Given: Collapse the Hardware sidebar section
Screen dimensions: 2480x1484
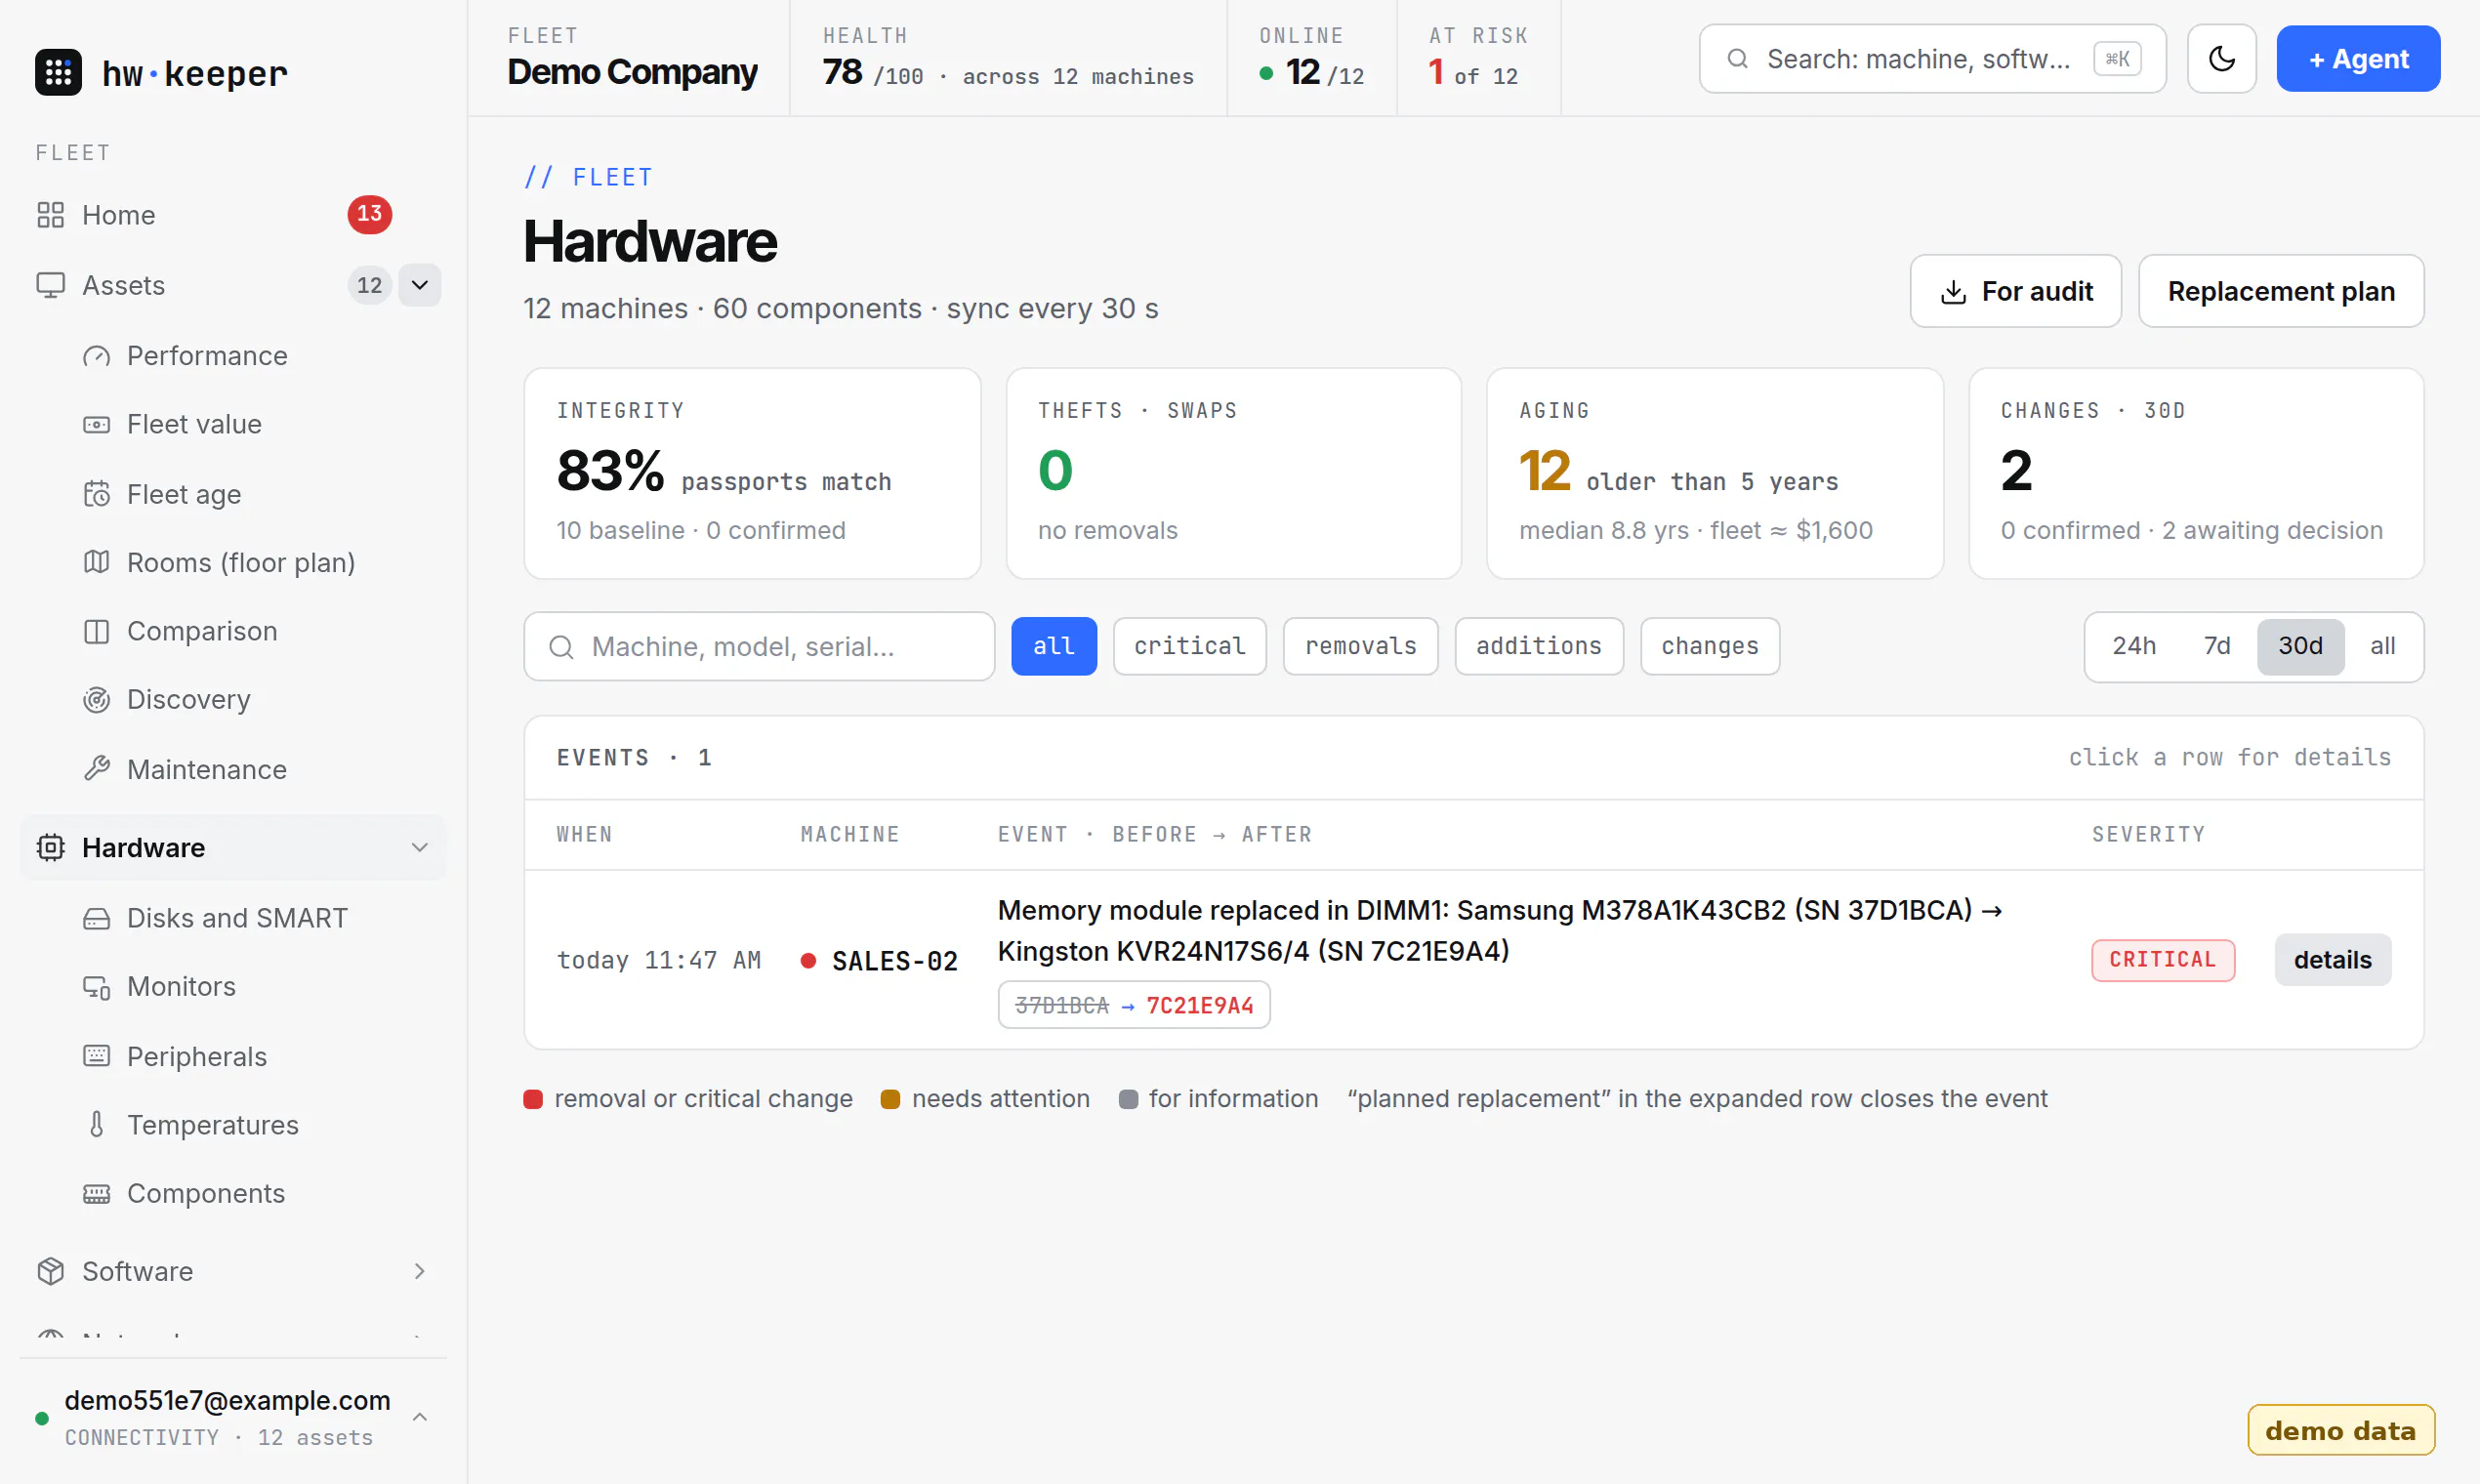Looking at the screenshot, I should pos(420,848).
